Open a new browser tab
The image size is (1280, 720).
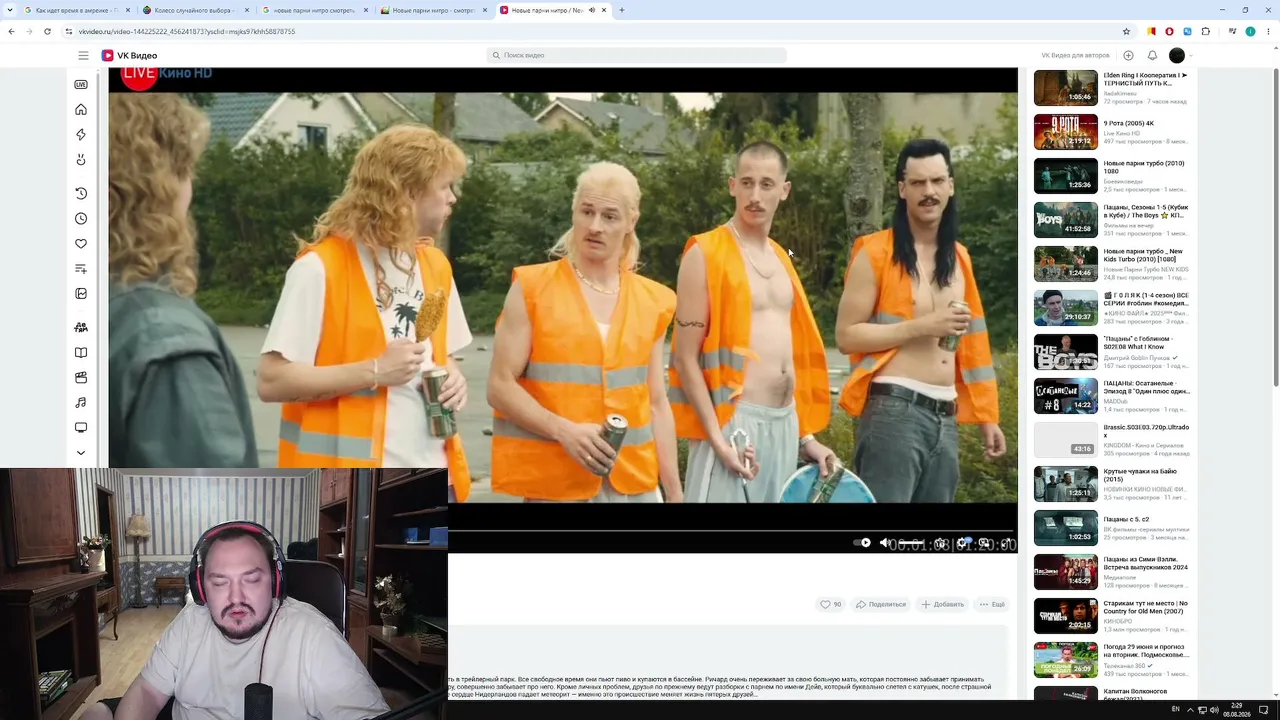coord(622,10)
